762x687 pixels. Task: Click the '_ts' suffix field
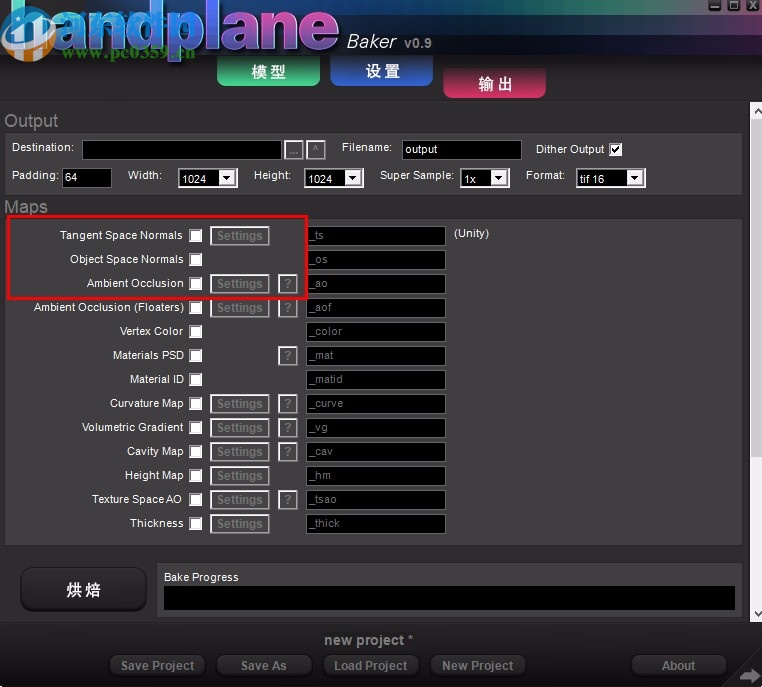376,236
